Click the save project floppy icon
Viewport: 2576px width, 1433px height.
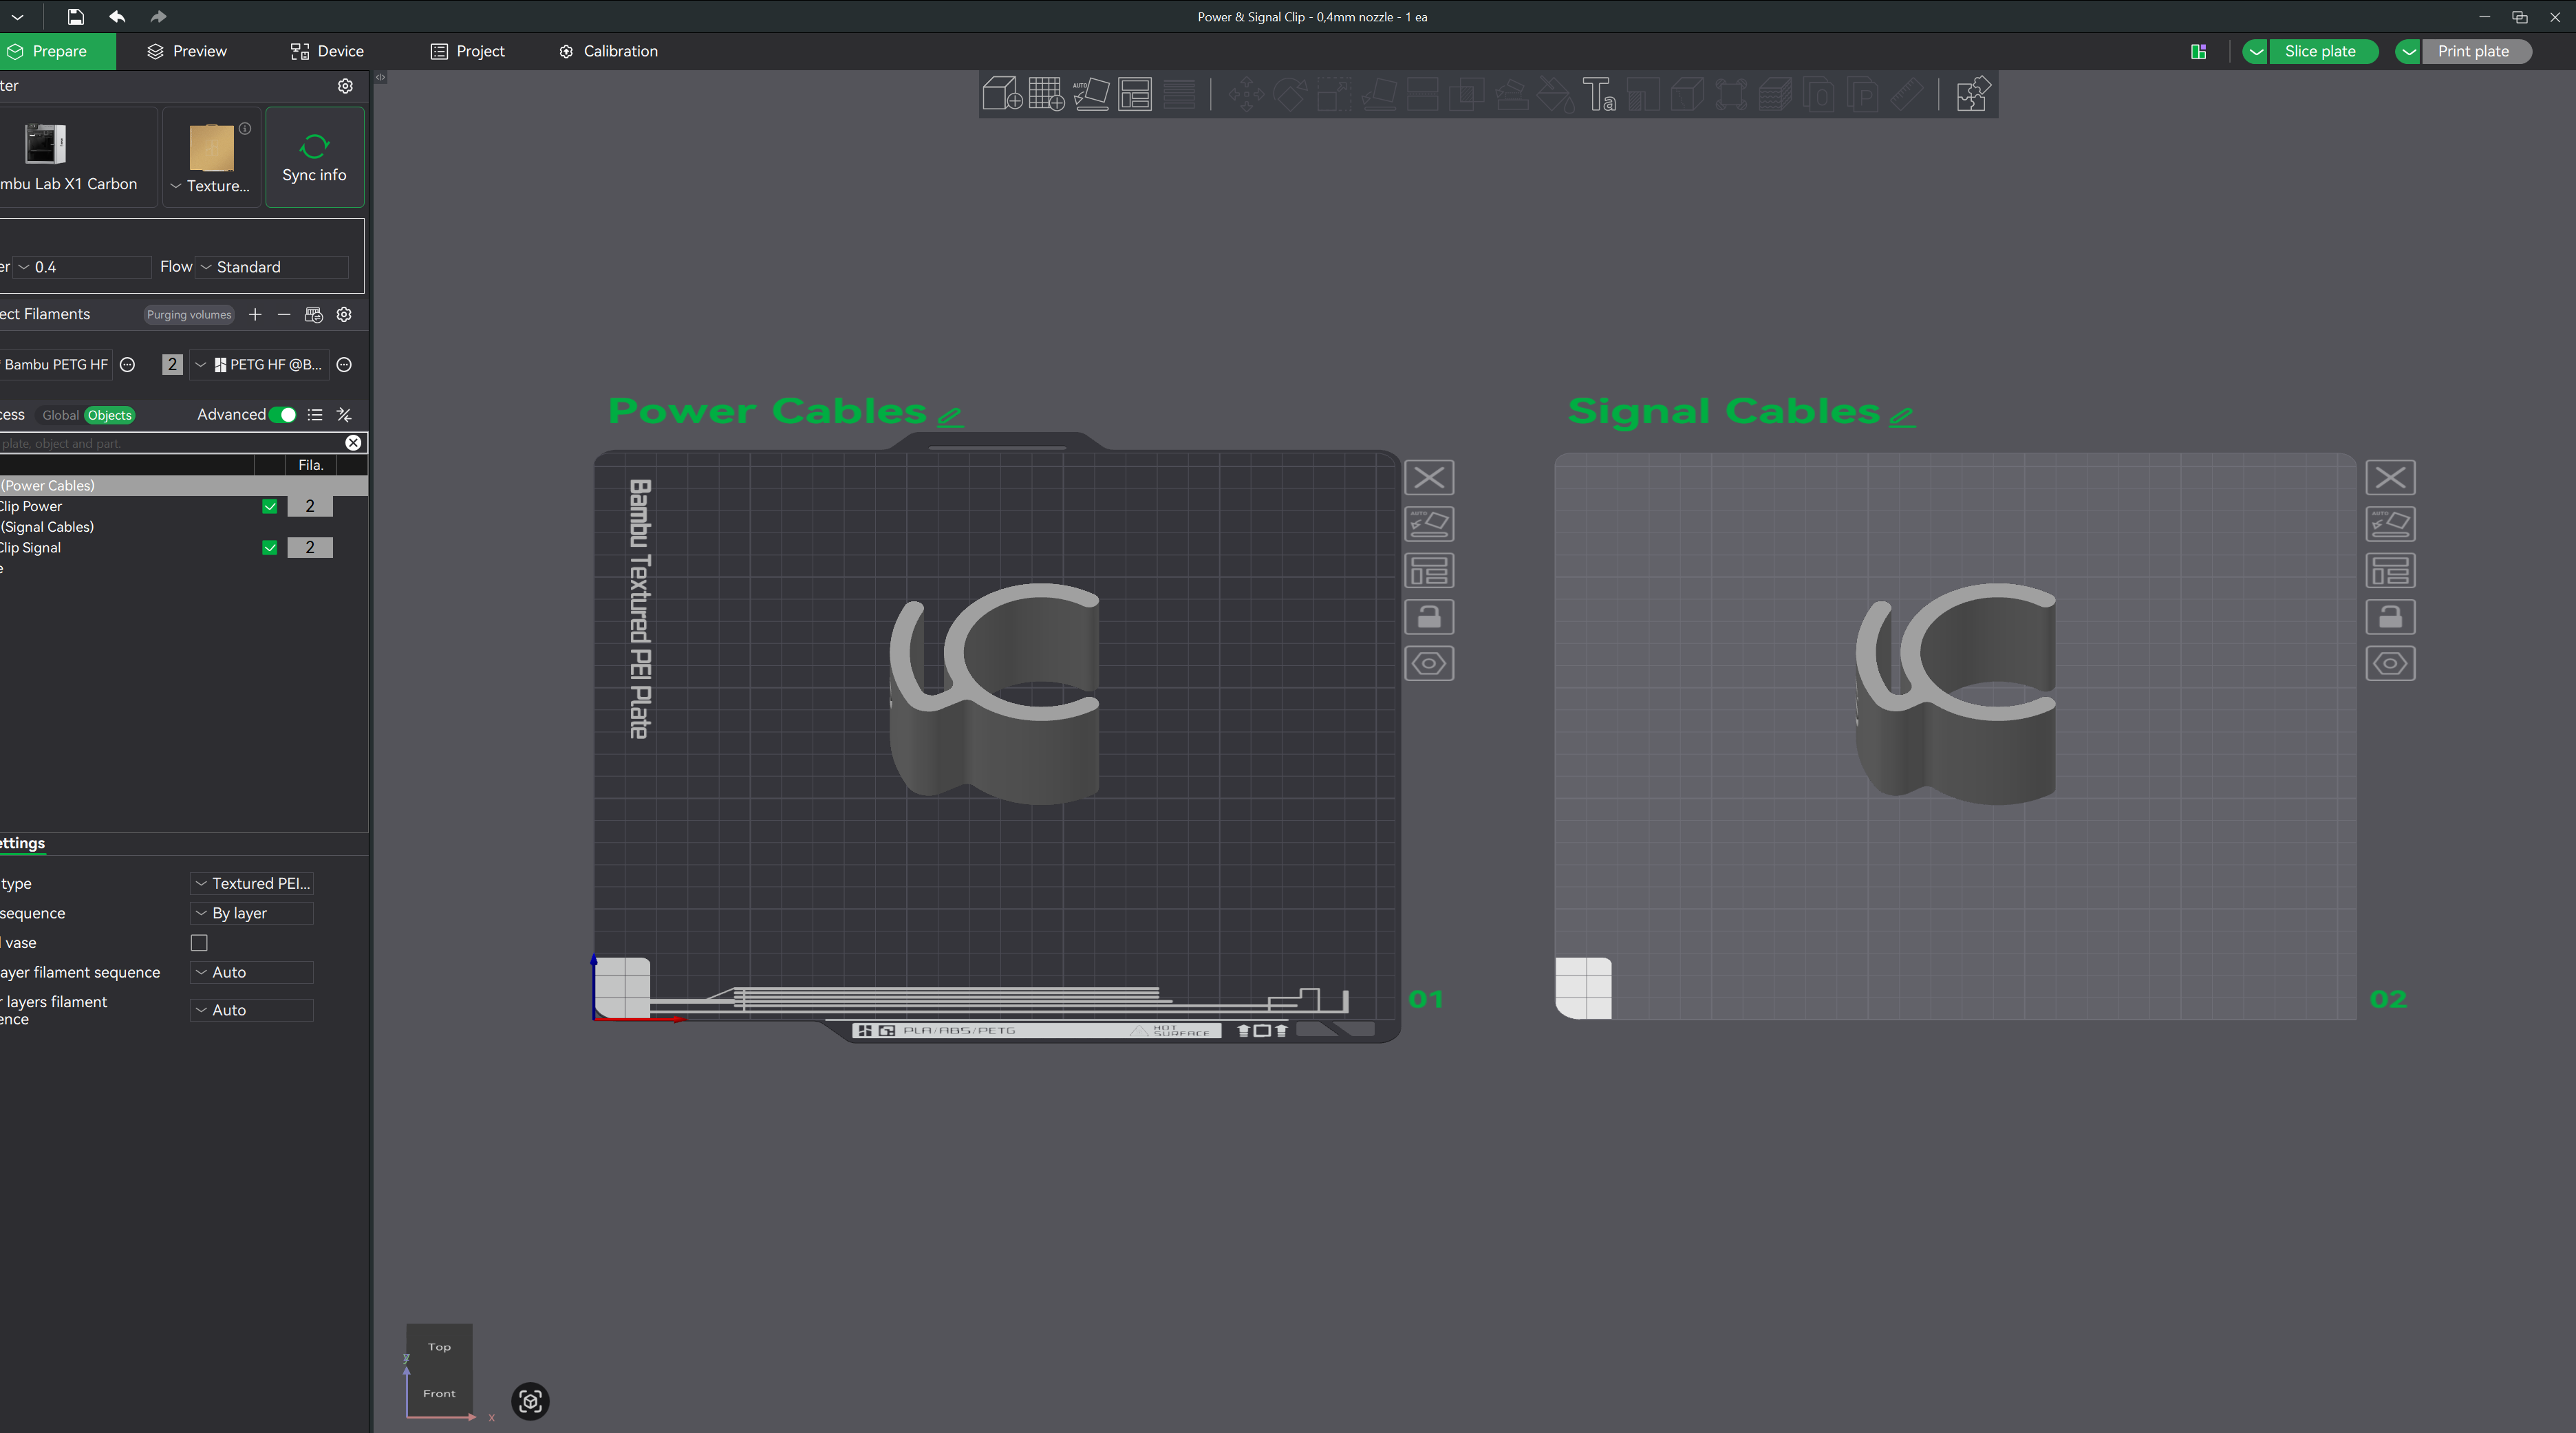75,16
